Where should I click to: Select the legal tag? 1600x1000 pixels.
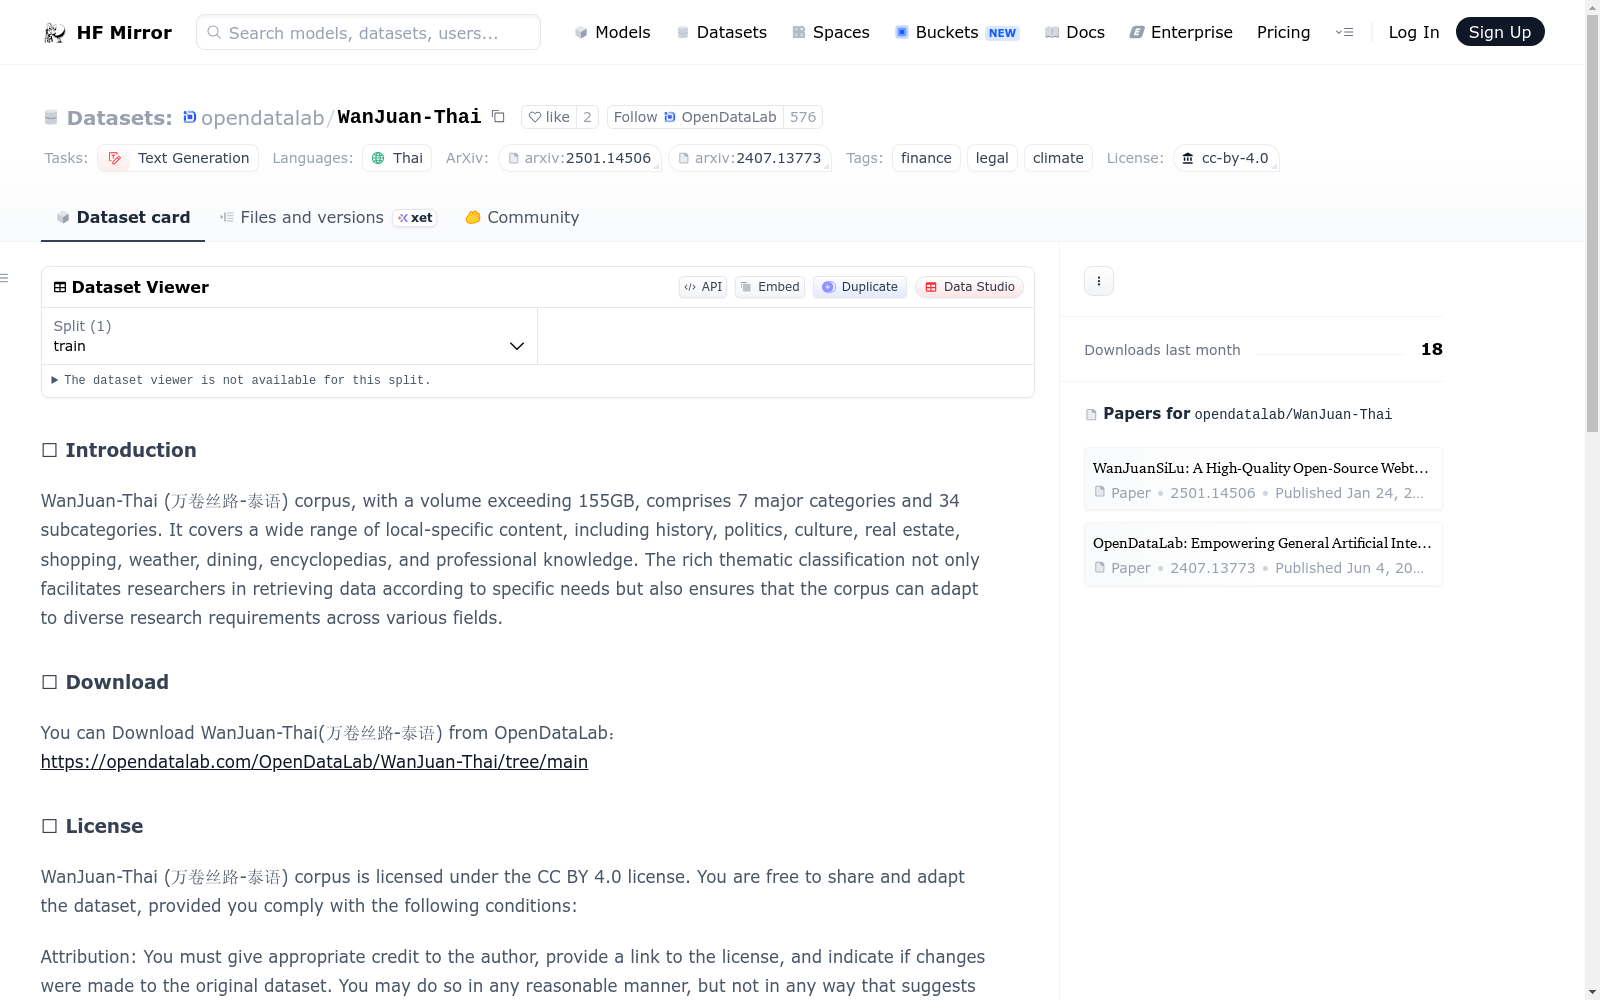click(992, 158)
